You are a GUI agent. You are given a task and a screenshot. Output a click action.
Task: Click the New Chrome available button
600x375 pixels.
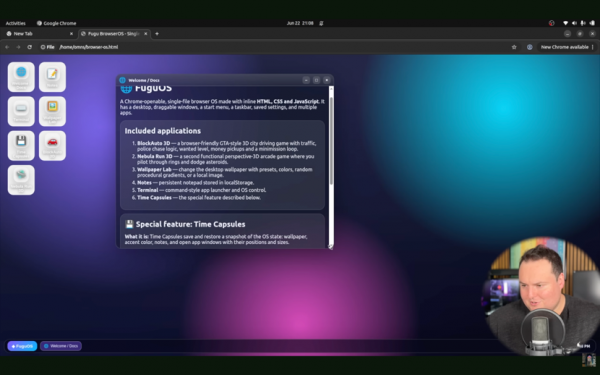pos(564,47)
